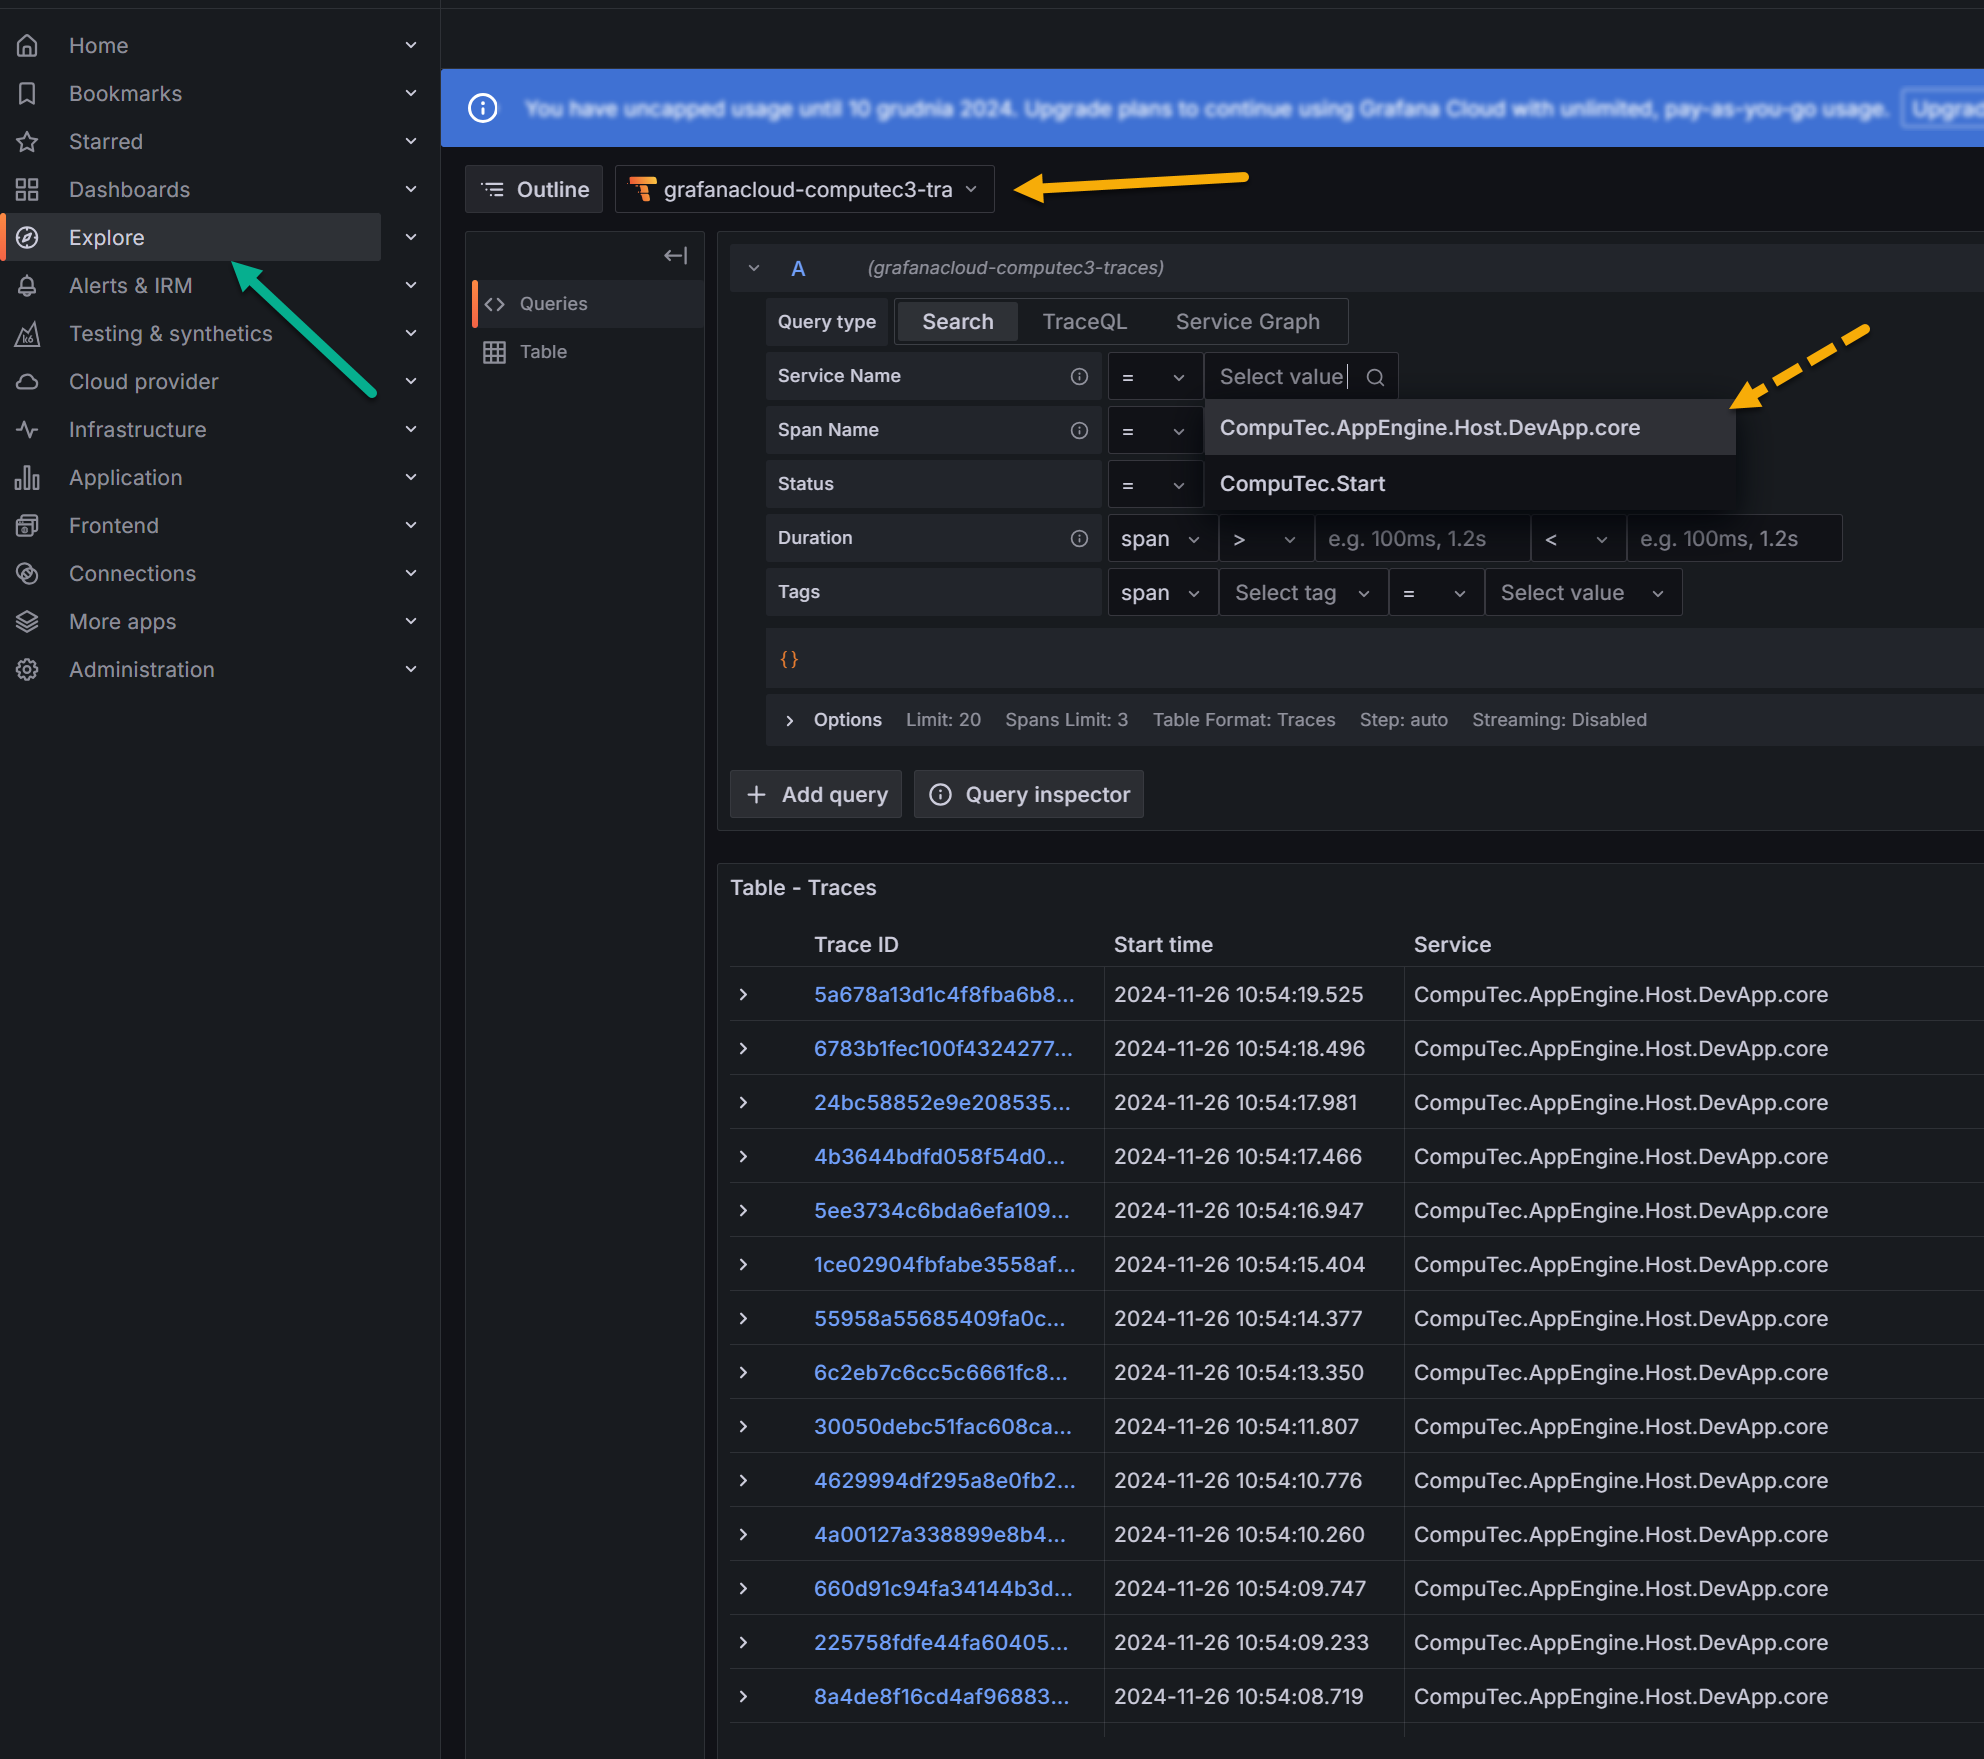The image size is (1984, 1759).
Task: Open the Status operator dropdown
Action: coord(1154,485)
